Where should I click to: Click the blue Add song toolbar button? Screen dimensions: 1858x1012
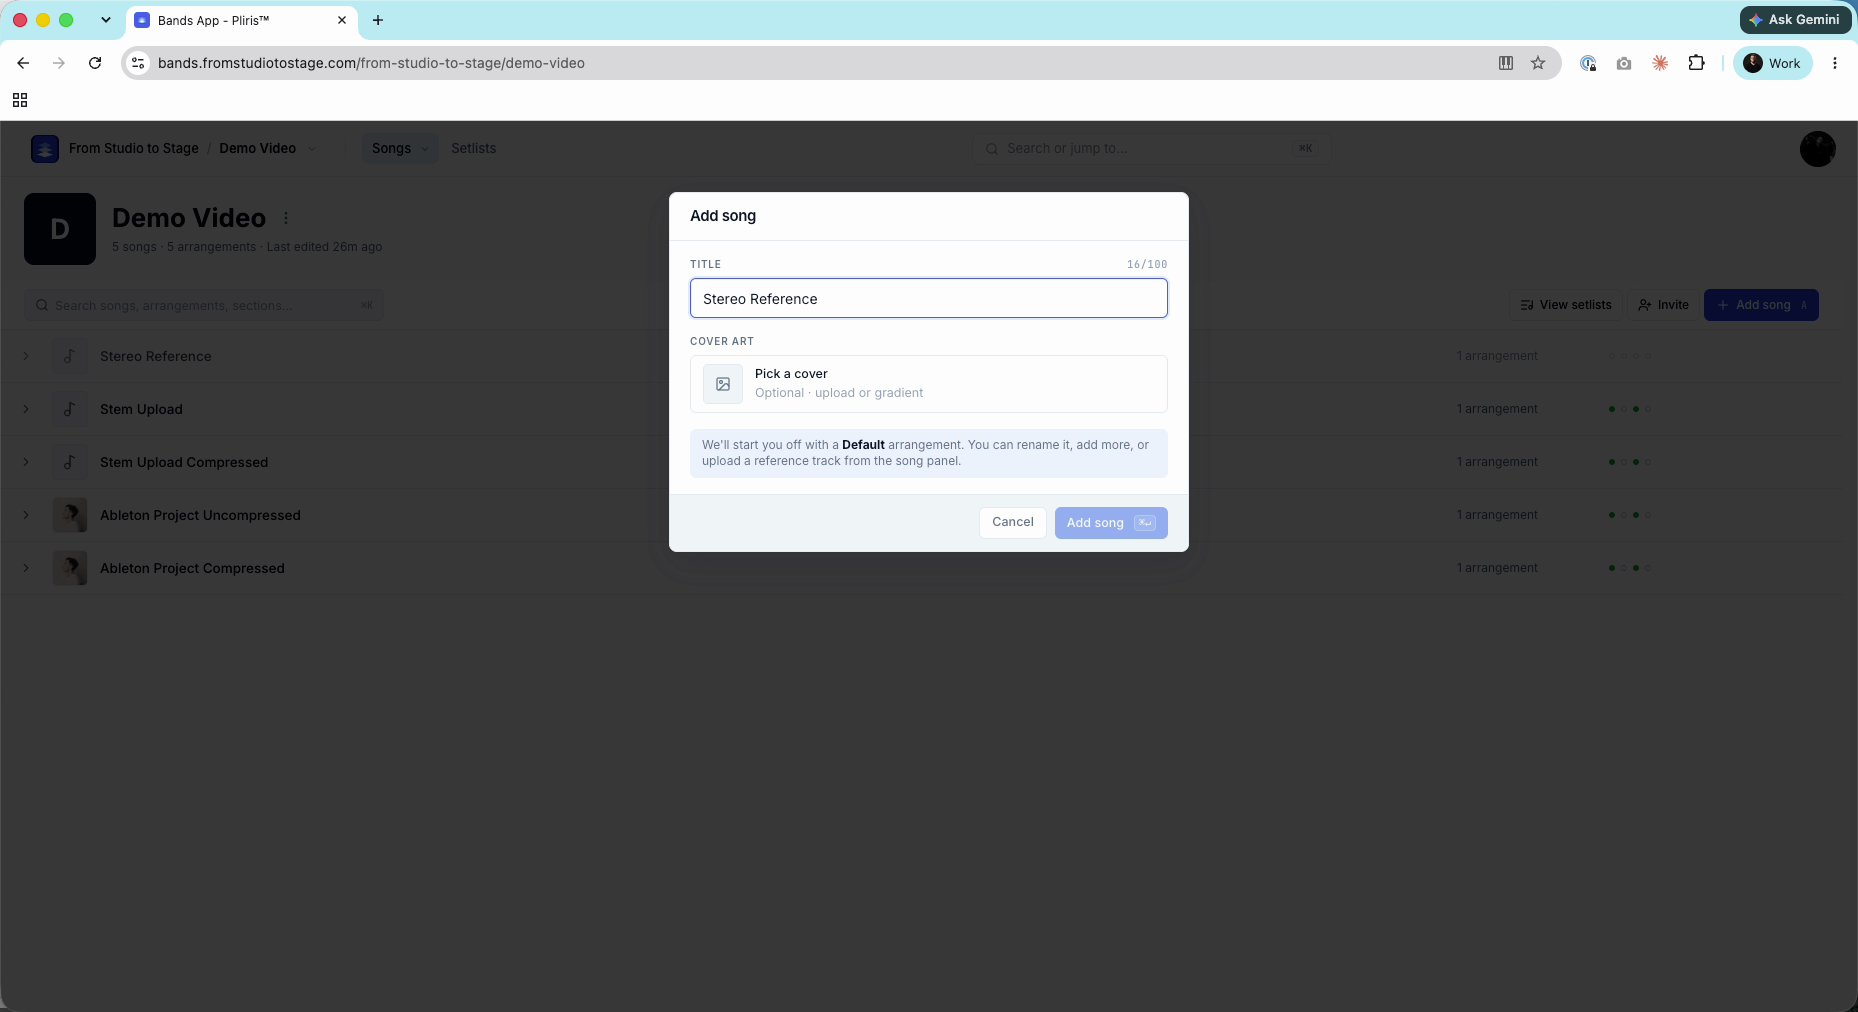pos(1761,305)
